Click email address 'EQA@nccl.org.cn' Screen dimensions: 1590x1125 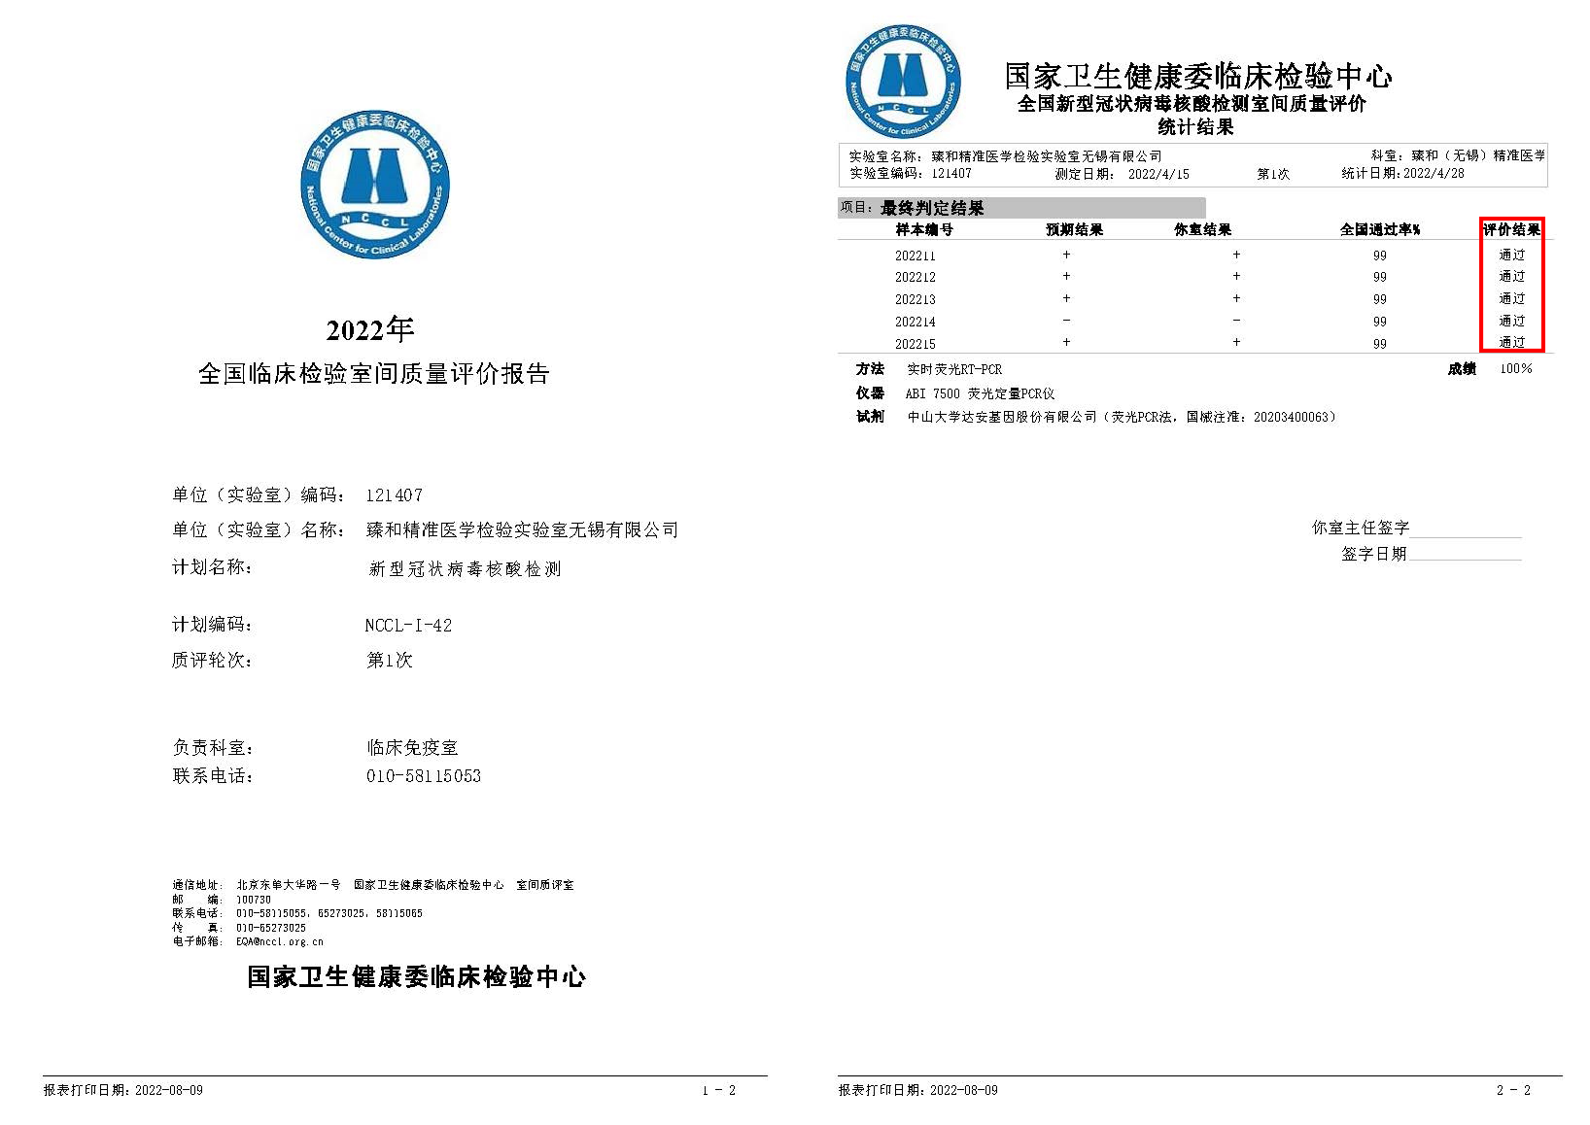tap(280, 942)
